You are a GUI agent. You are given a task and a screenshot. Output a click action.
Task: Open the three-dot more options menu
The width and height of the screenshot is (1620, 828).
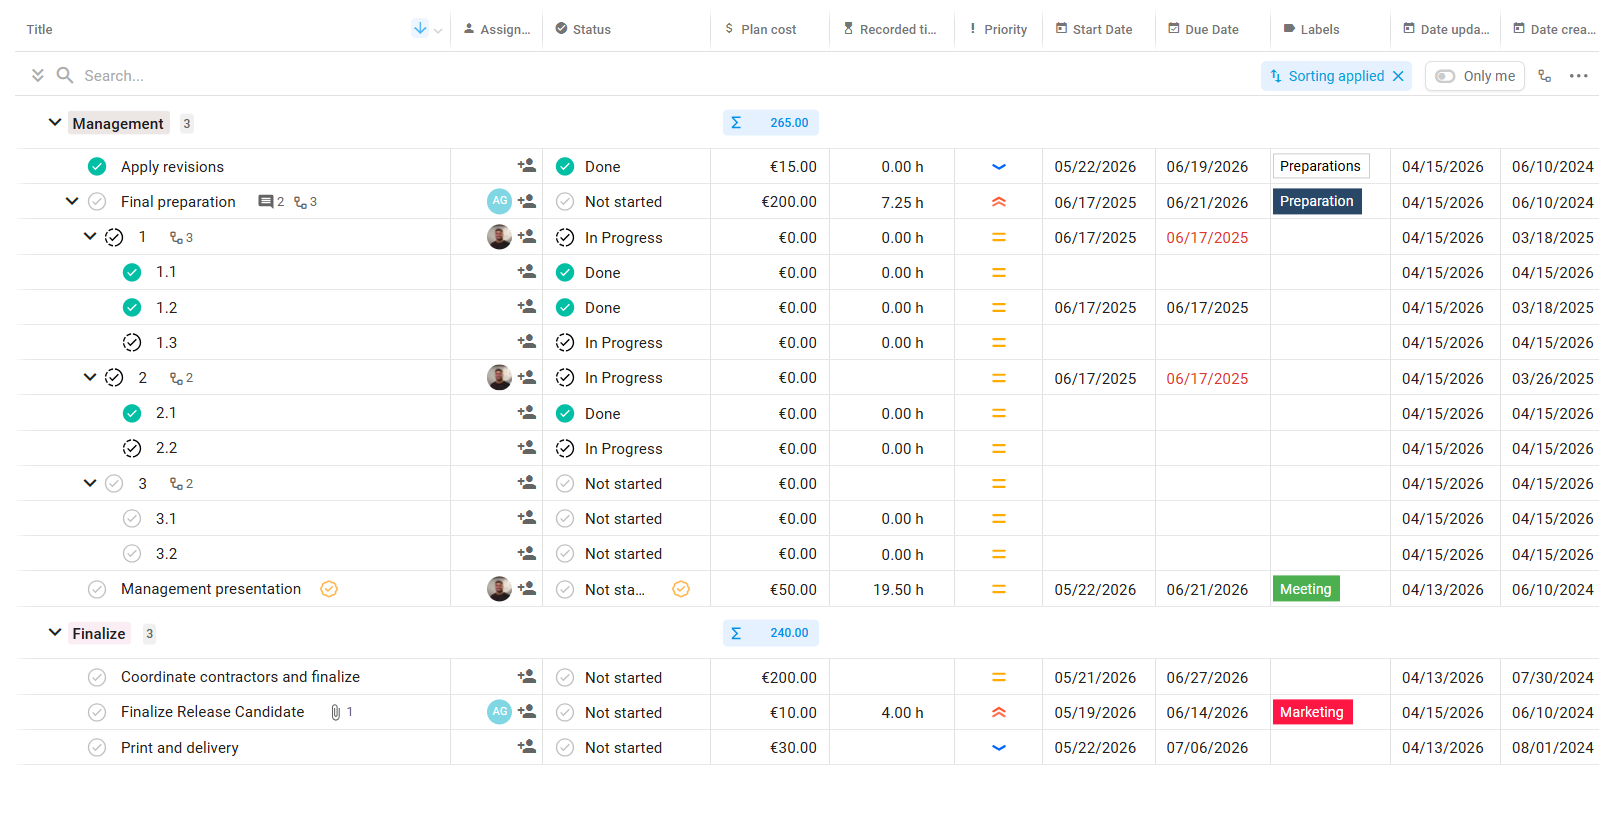tap(1578, 76)
